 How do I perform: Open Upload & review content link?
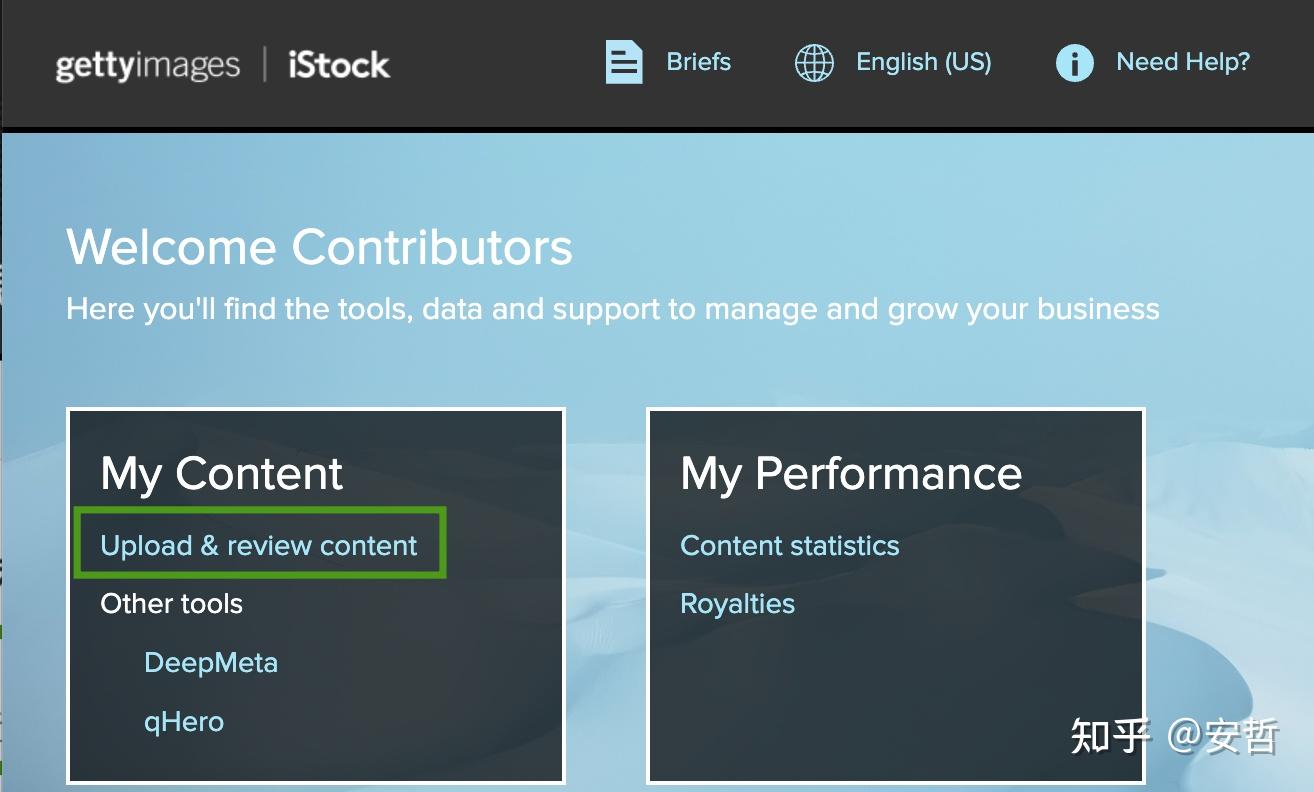259,545
